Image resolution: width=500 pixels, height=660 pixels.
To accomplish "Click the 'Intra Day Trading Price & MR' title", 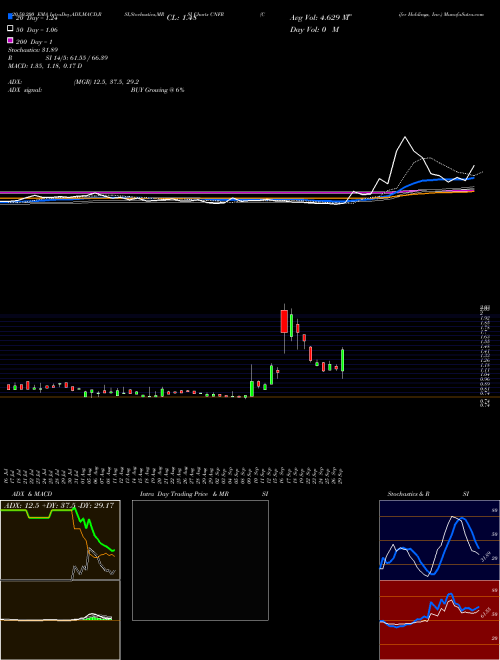I will click(x=184, y=494).
